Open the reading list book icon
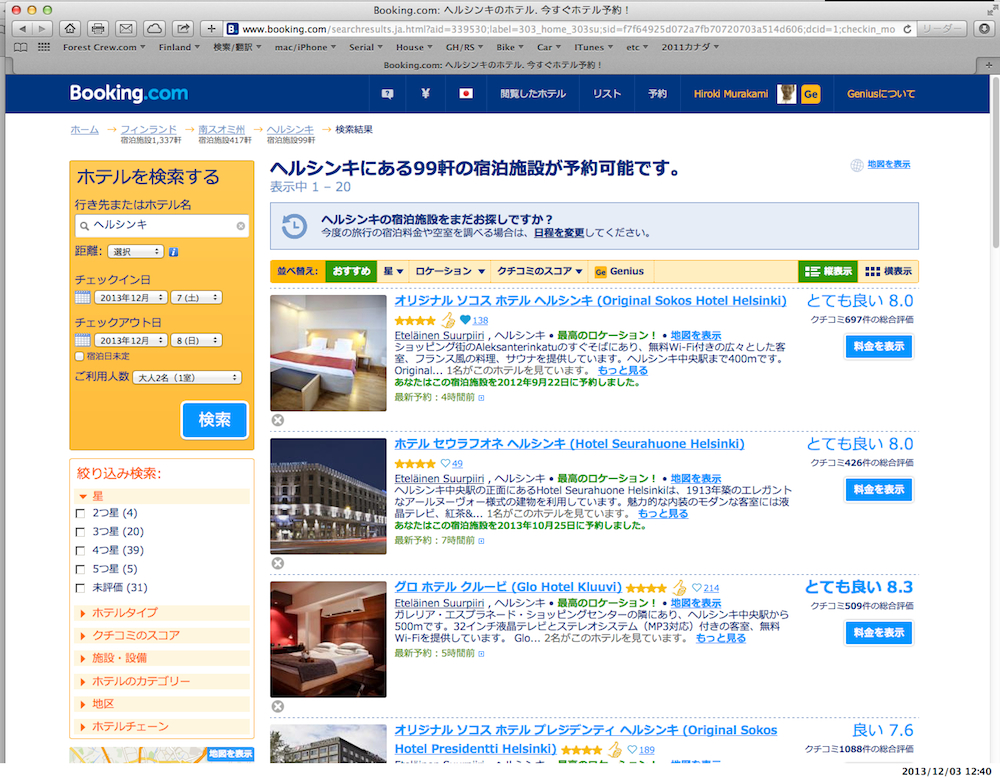 click(21, 47)
